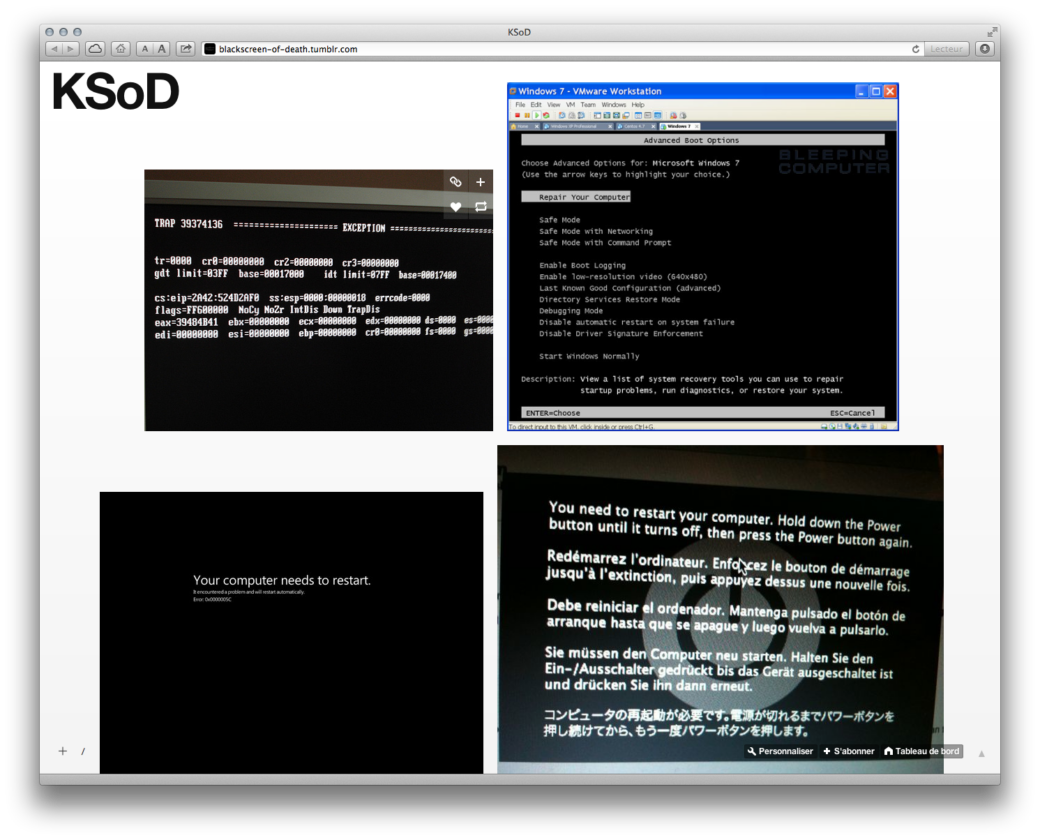Screen dimensions: 1040x840
Task: Open the Your computer needs to restart image
Action: [x=291, y=632]
